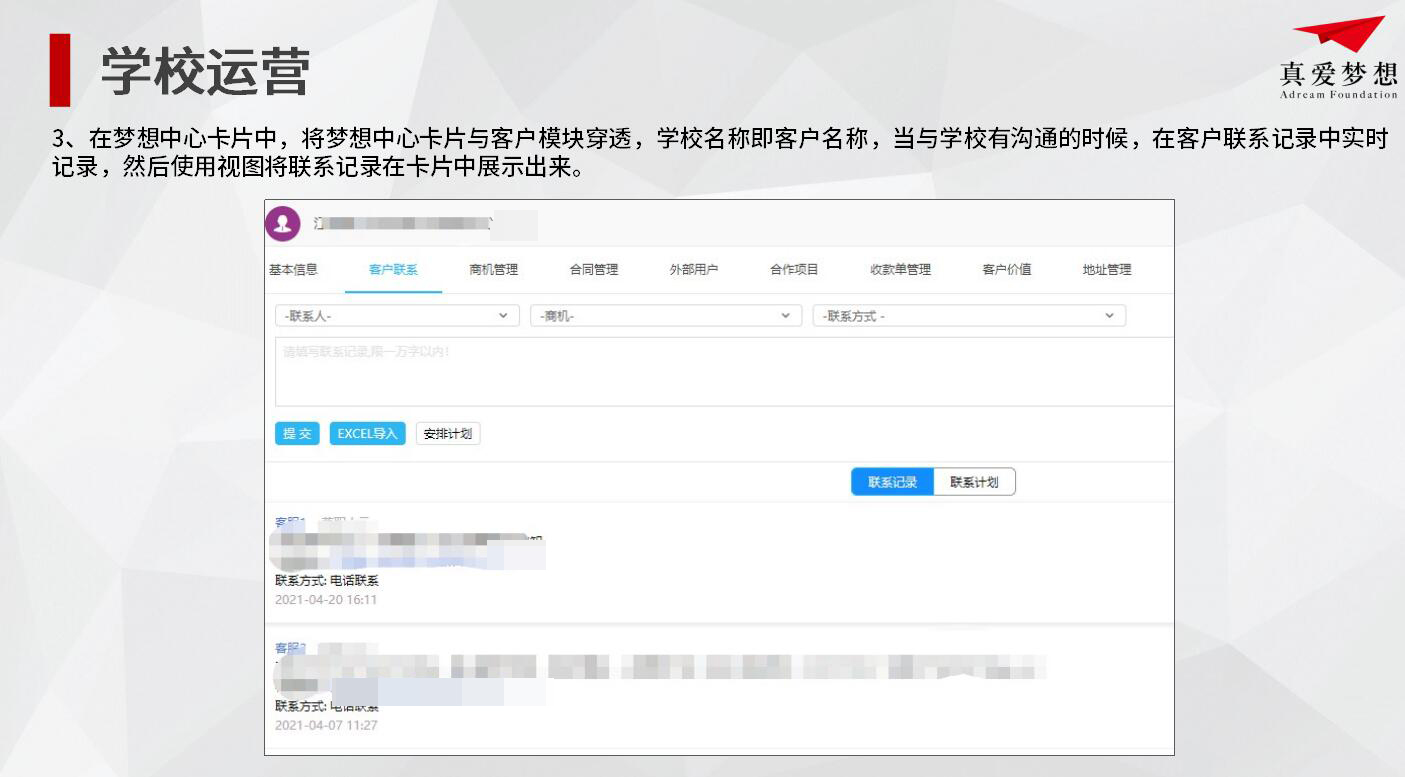Image resolution: width=1405 pixels, height=777 pixels.
Task: Open the -联系方式- dropdown
Action: click(969, 316)
